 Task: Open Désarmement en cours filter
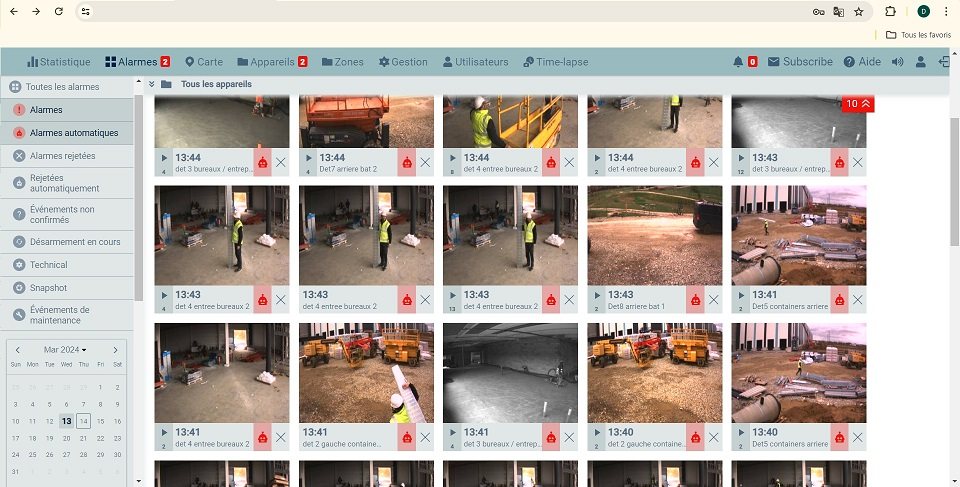(x=67, y=241)
